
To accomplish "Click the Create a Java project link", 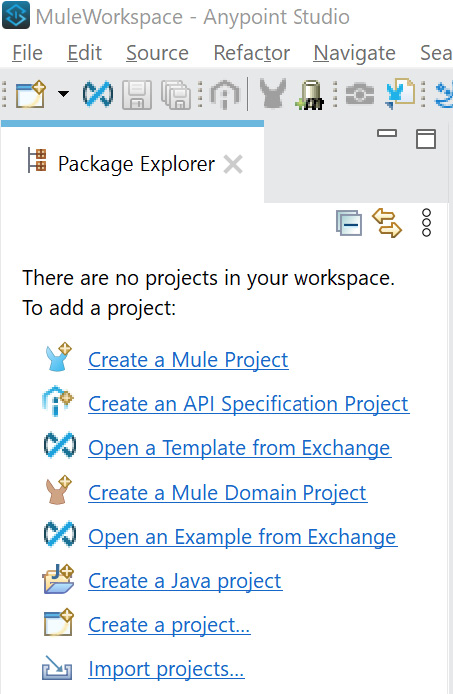I will coord(185,581).
